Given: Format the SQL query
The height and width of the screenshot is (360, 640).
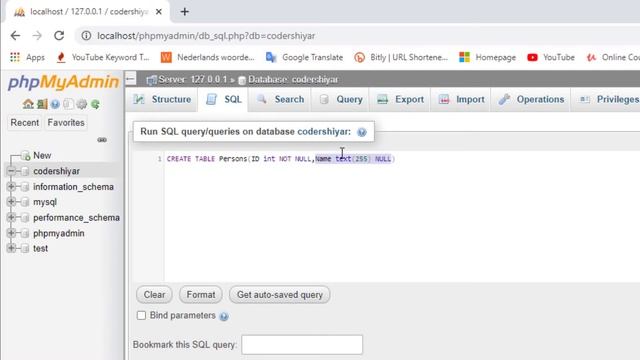Looking at the screenshot, I should pos(201,295).
